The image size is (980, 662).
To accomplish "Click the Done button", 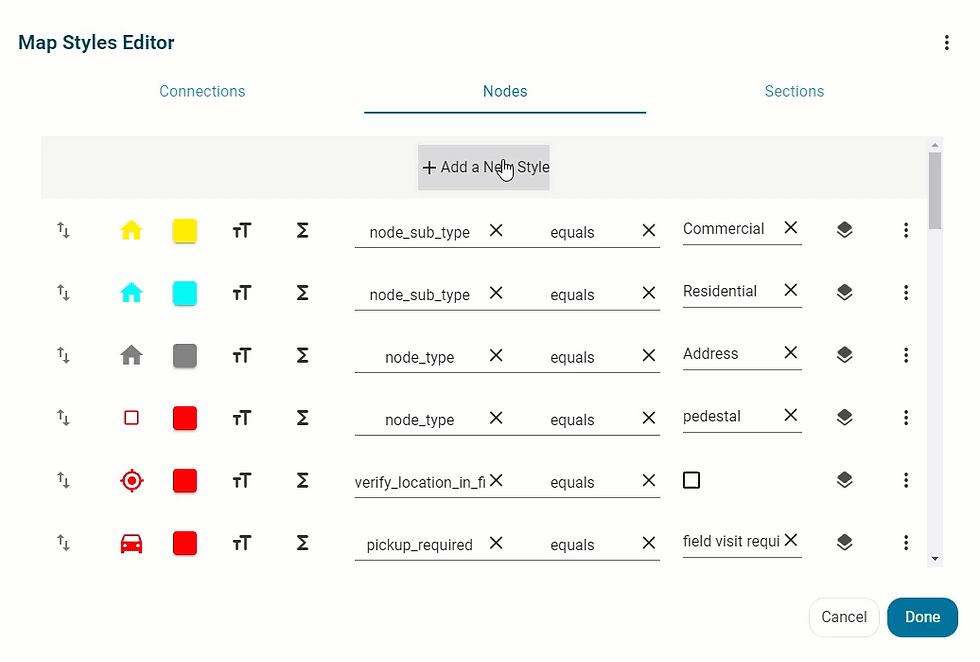I will 922,617.
